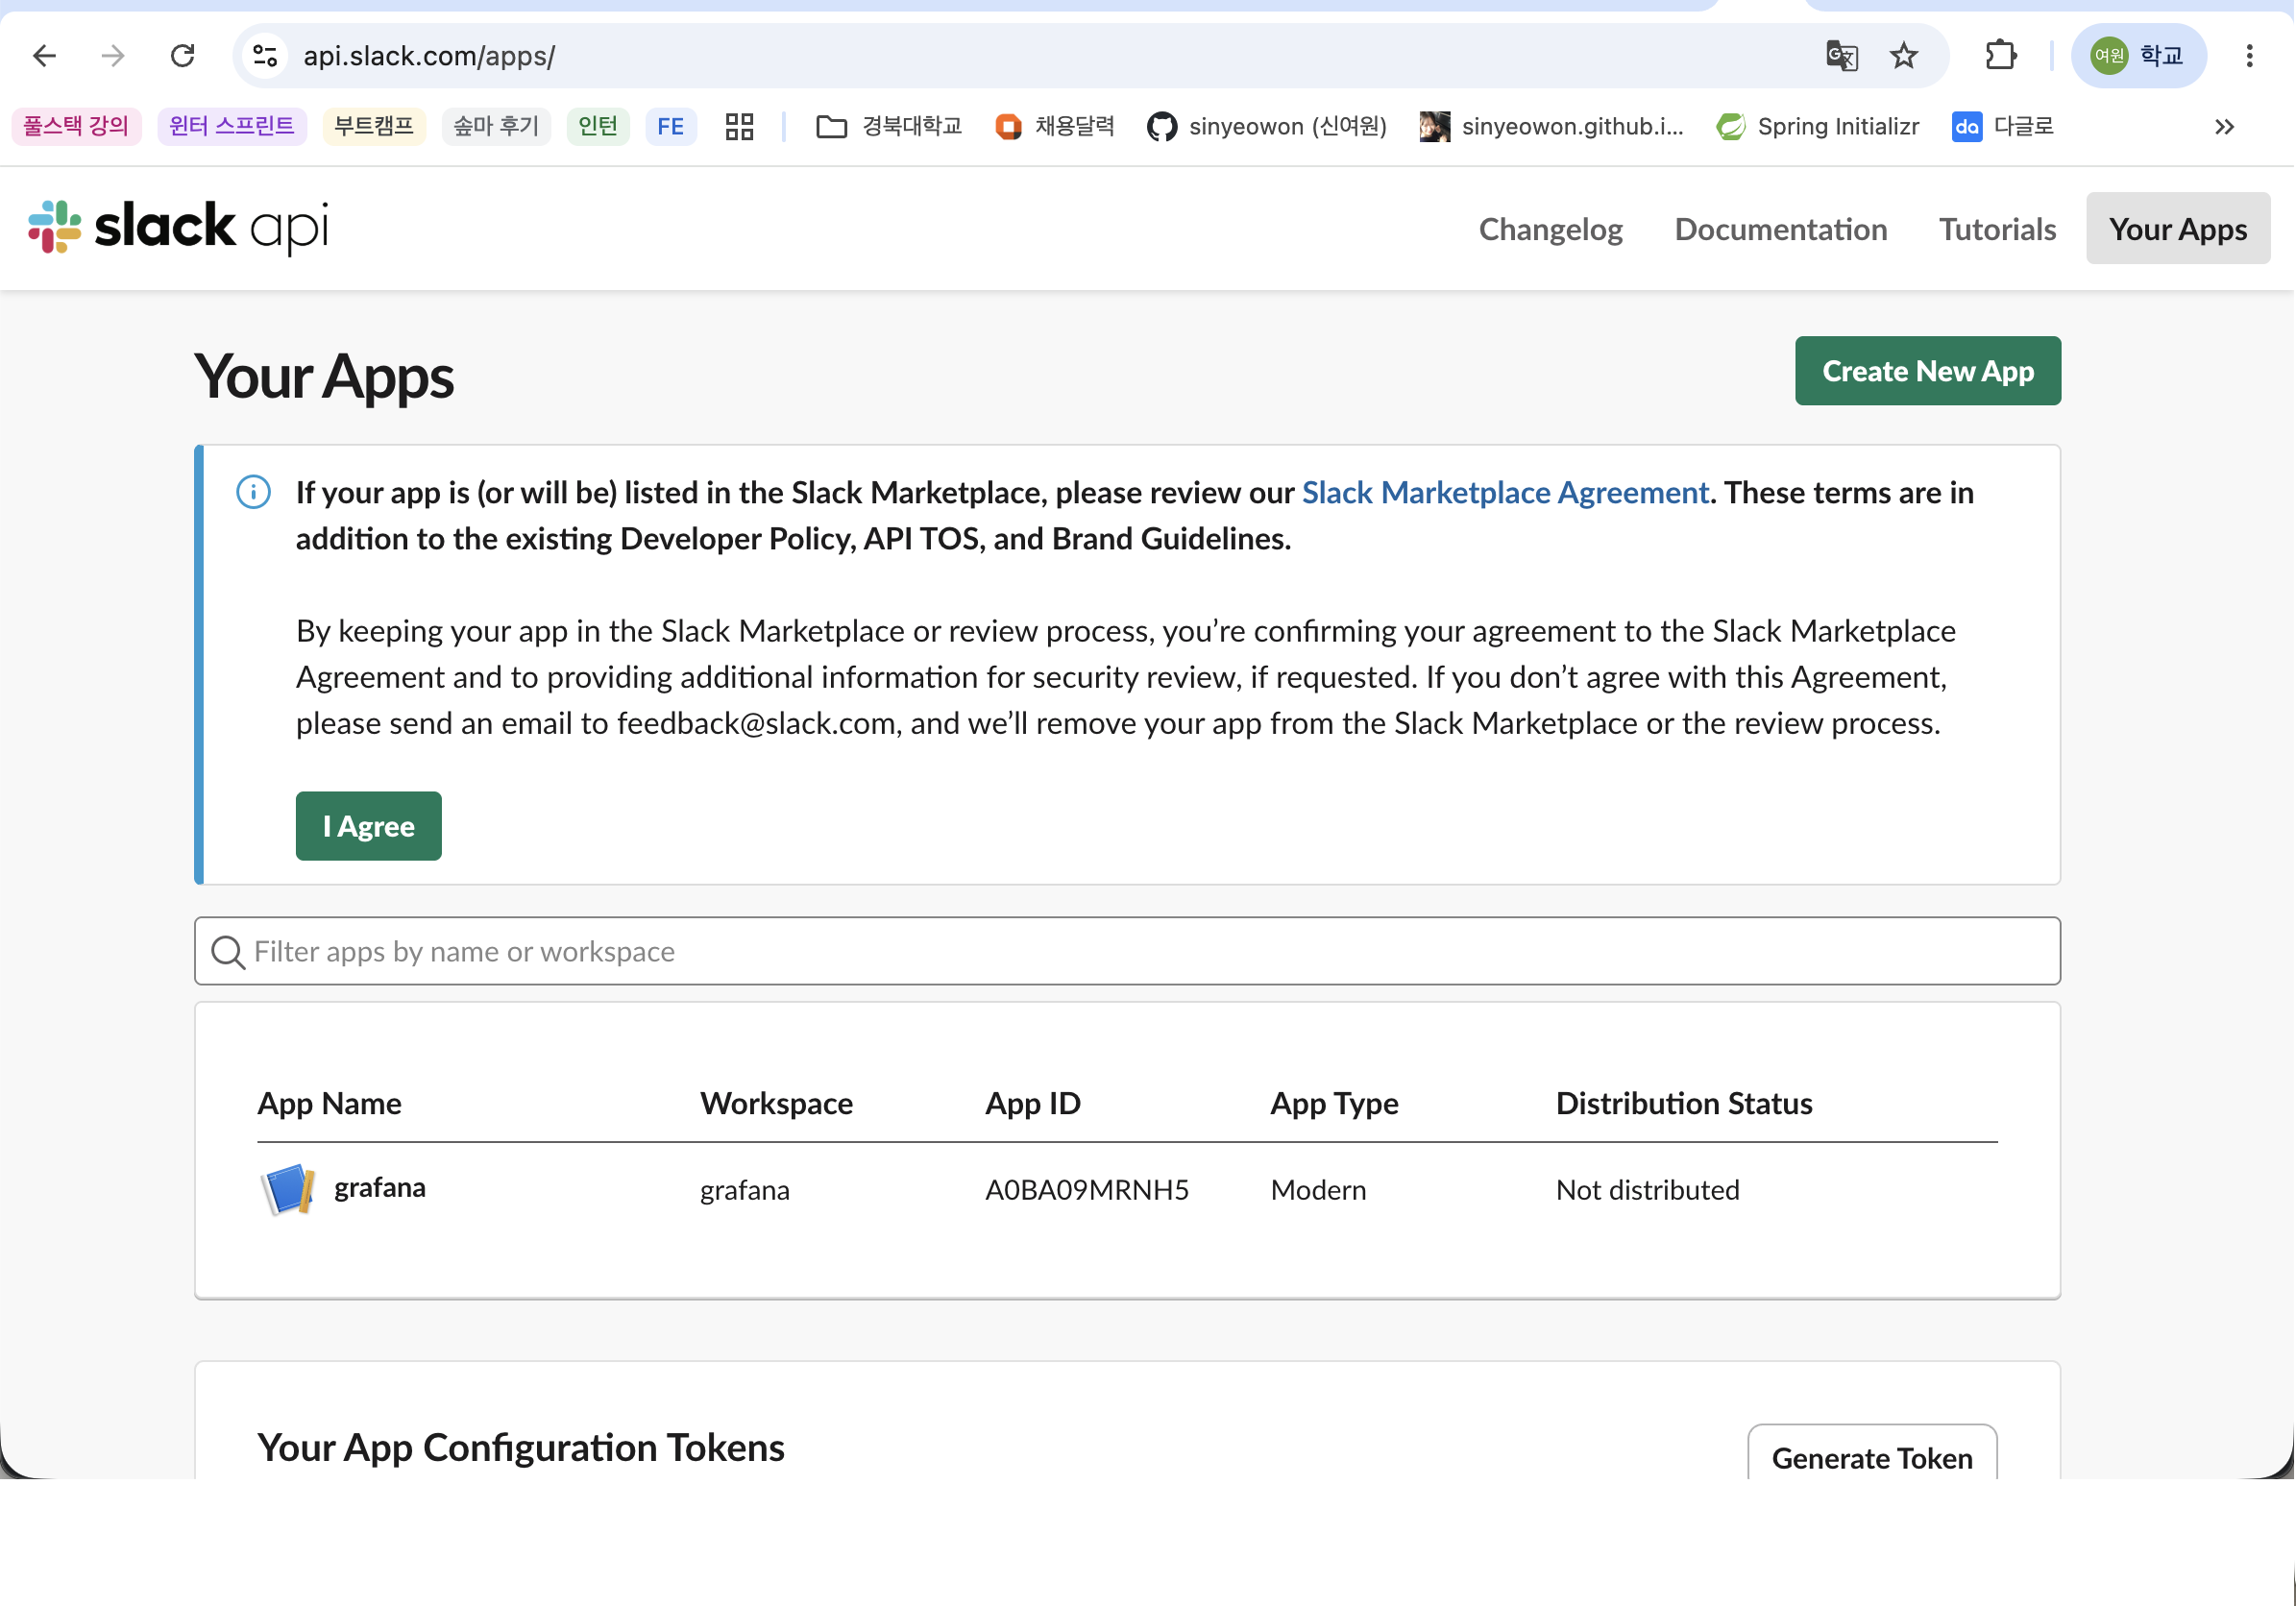Select the Your Apps nav item
2296x1606 pixels.
2177,229
